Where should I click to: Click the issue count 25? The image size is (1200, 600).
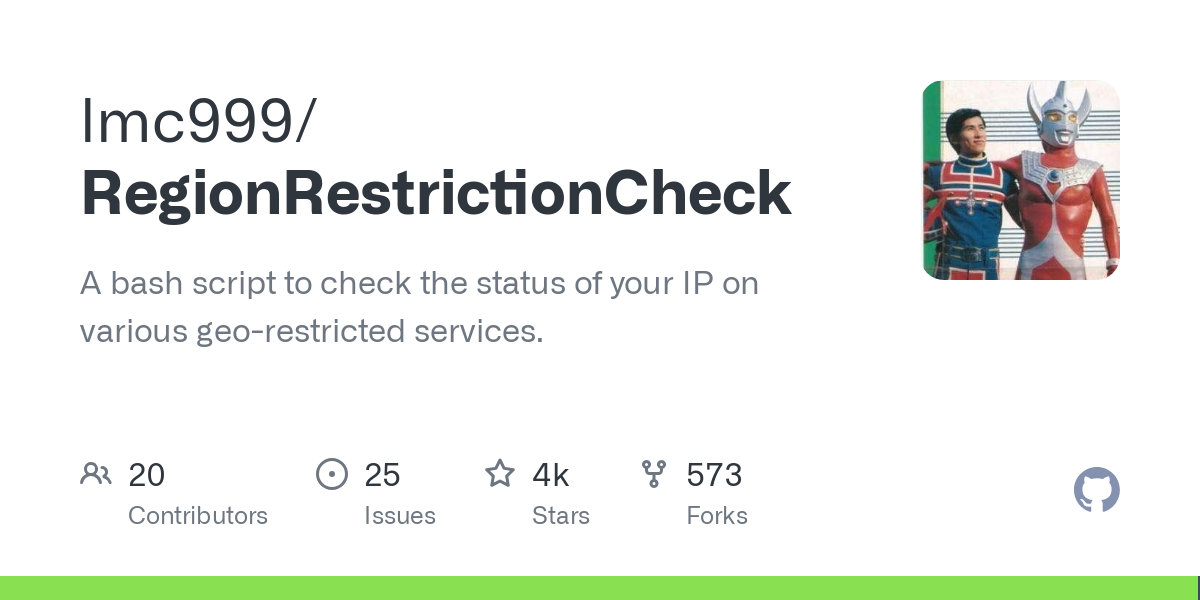tap(382, 474)
